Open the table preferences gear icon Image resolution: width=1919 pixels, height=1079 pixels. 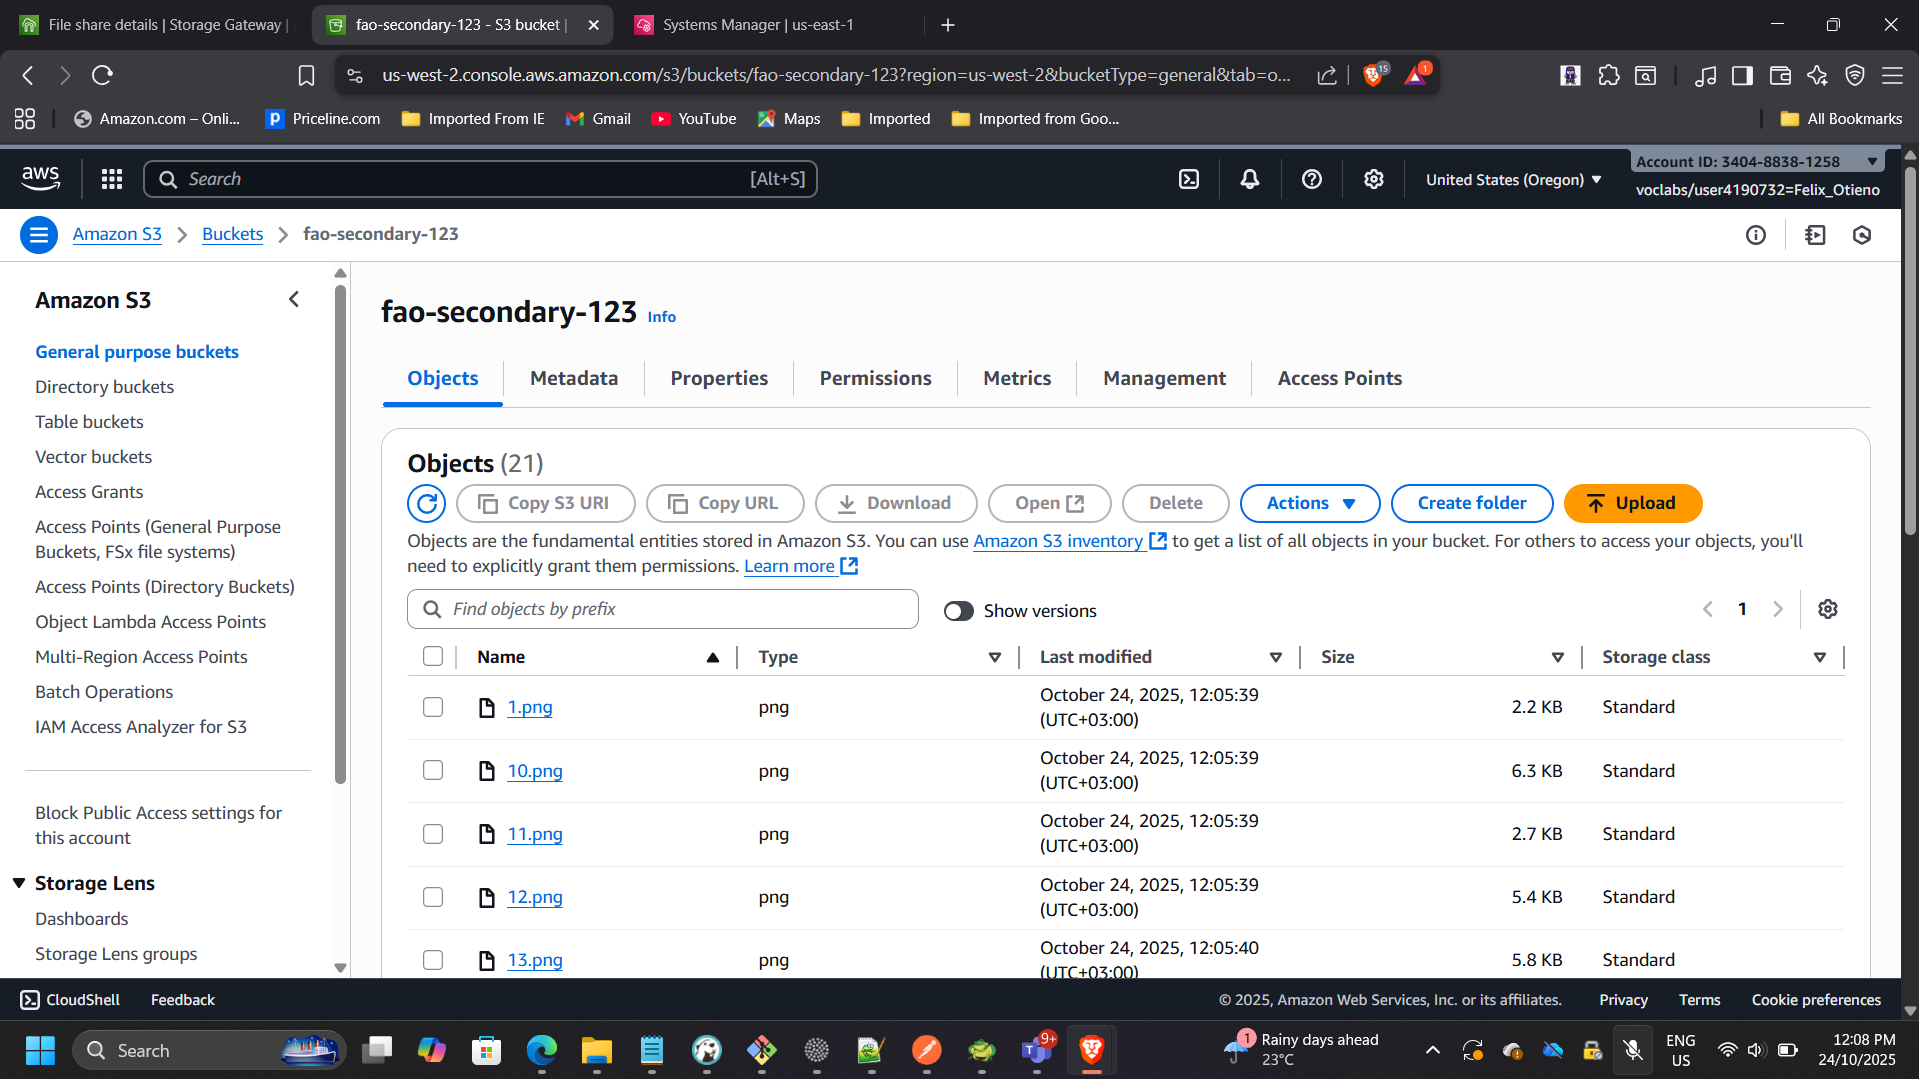pyautogui.click(x=1827, y=609)
